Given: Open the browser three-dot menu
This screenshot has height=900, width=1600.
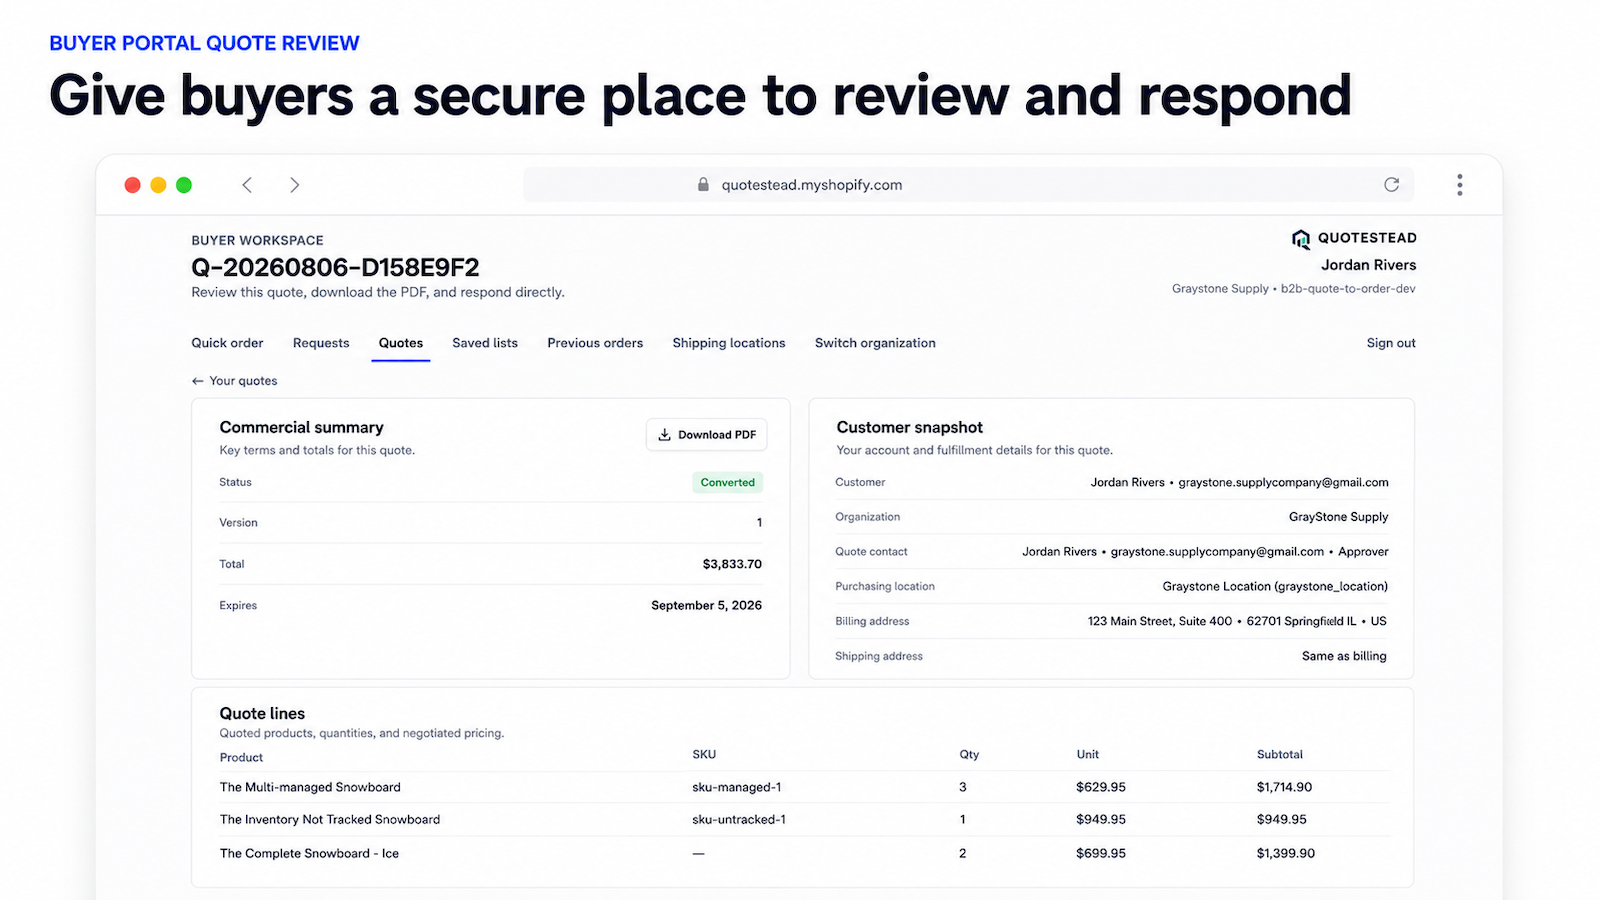Looking at the screenshot, I should (x=1460, y=185).
